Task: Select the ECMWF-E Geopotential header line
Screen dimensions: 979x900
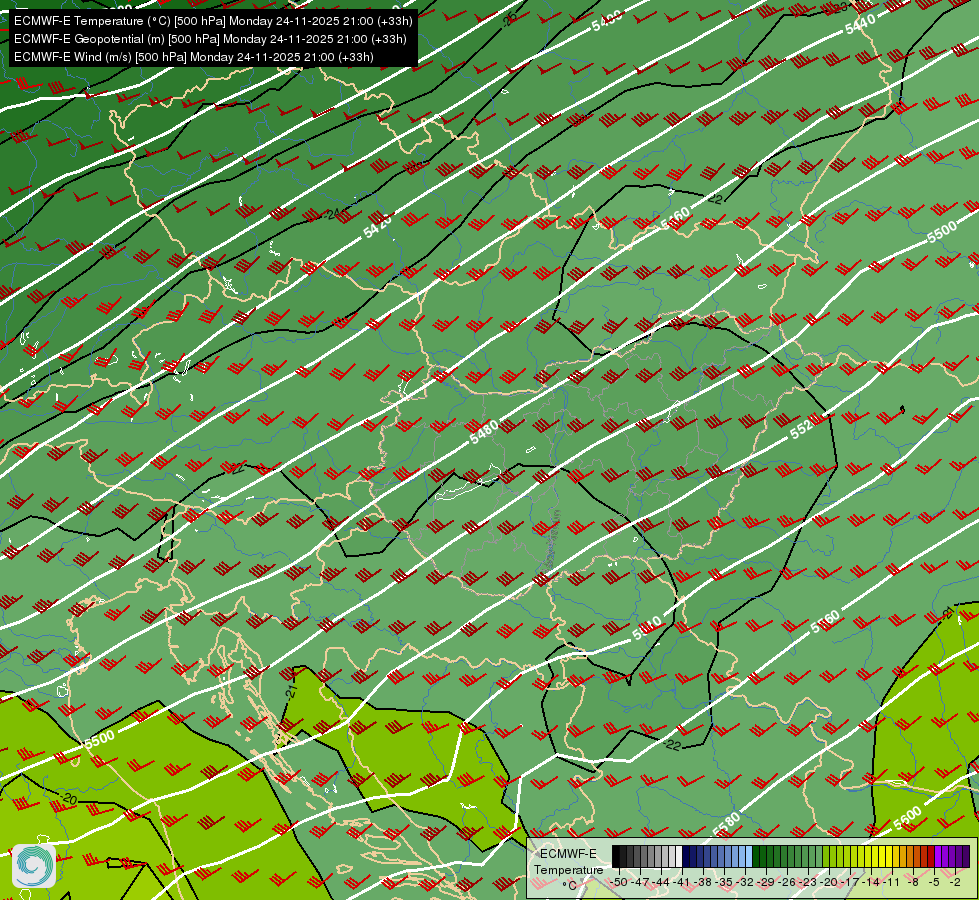Action: coord(210,39)
